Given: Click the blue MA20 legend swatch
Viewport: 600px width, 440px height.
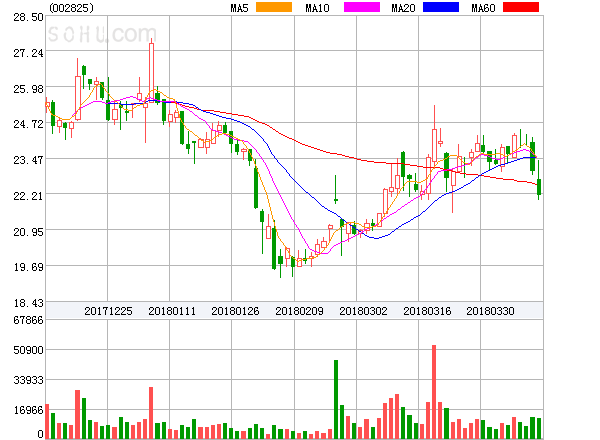Looking at the screenshot, I should (441, 7).
